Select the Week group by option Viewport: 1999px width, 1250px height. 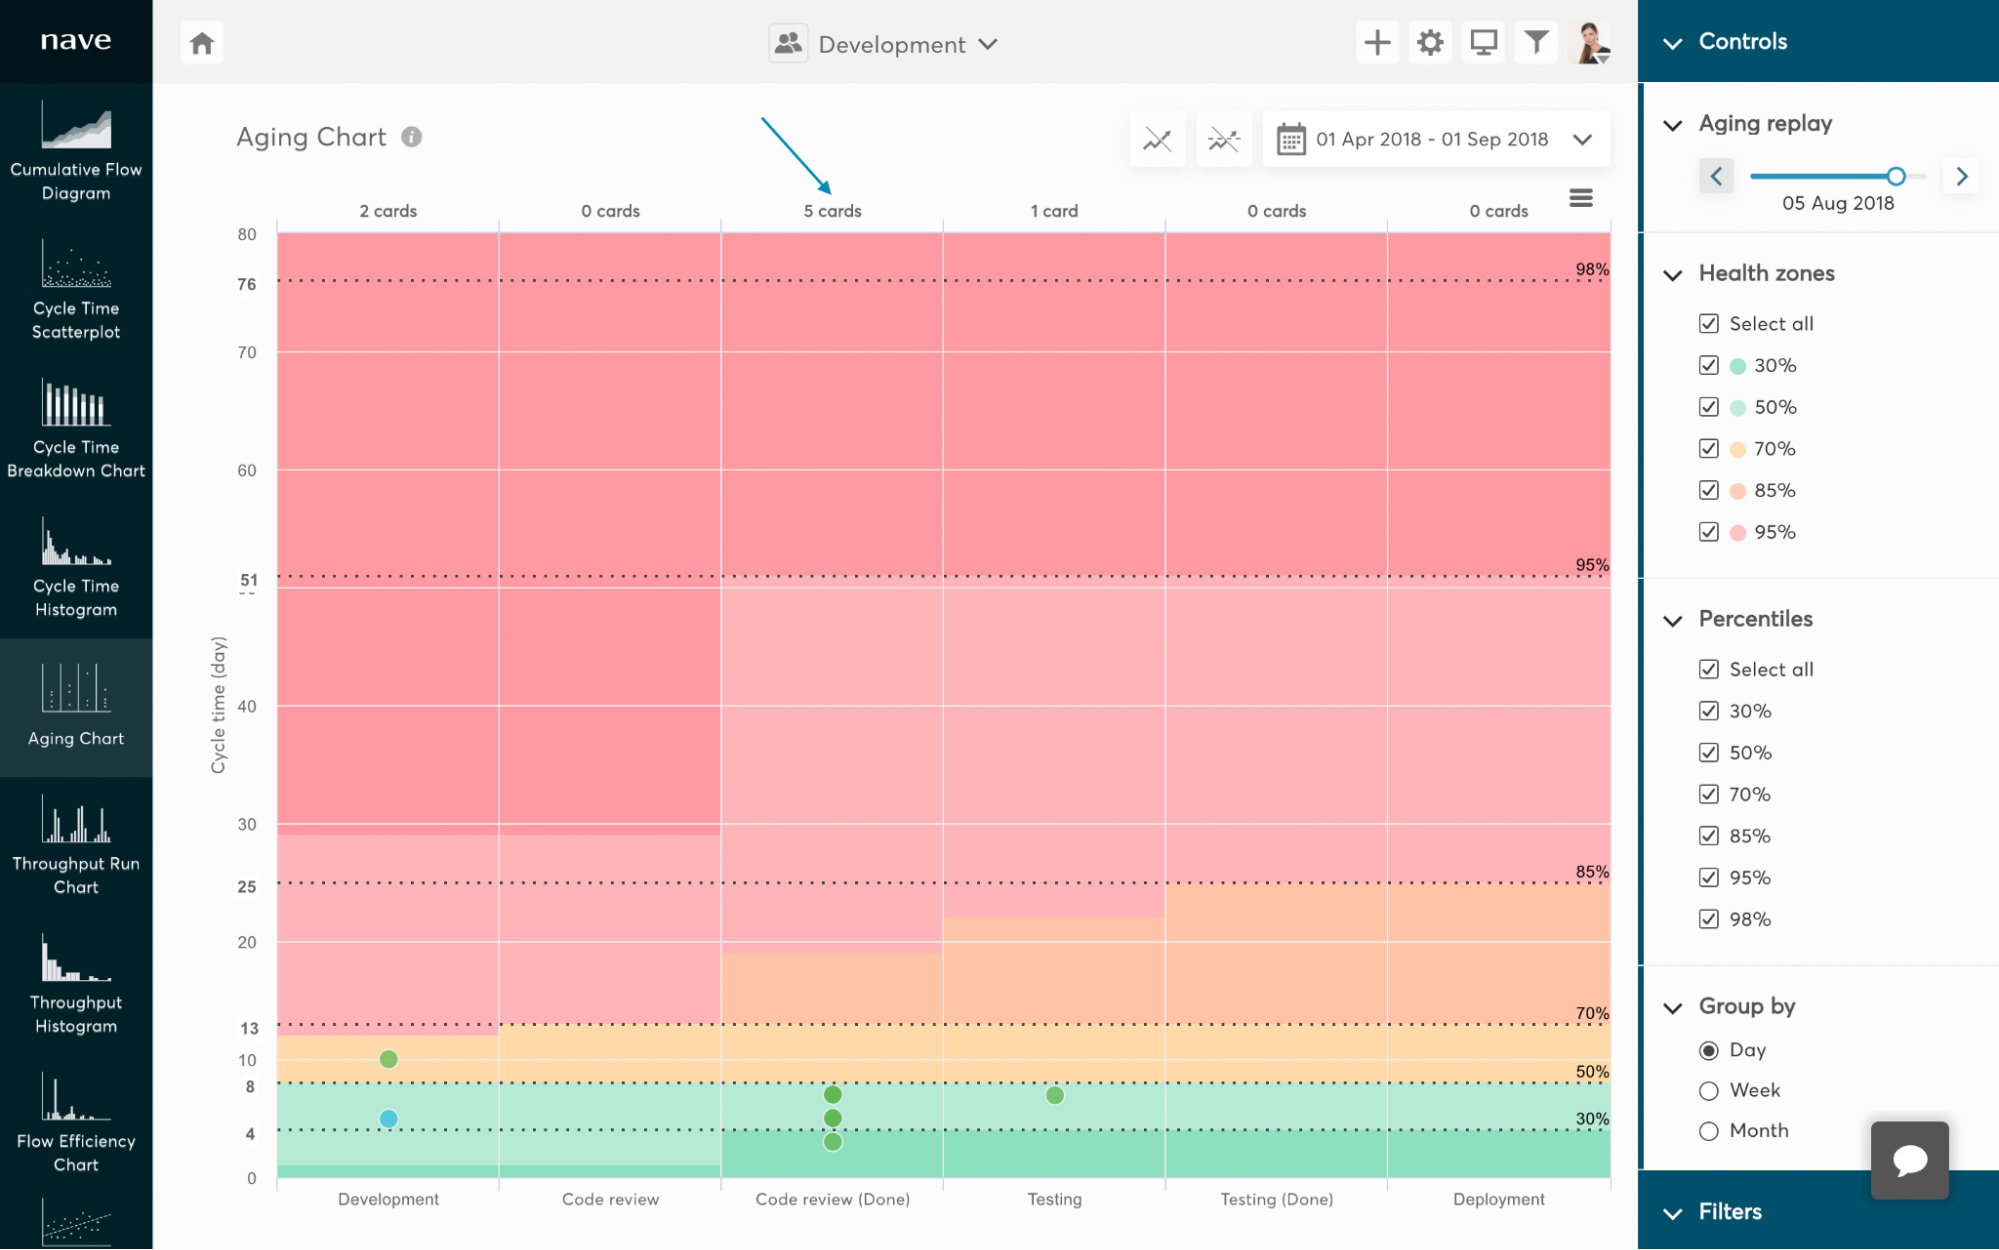(1709, 1091)
